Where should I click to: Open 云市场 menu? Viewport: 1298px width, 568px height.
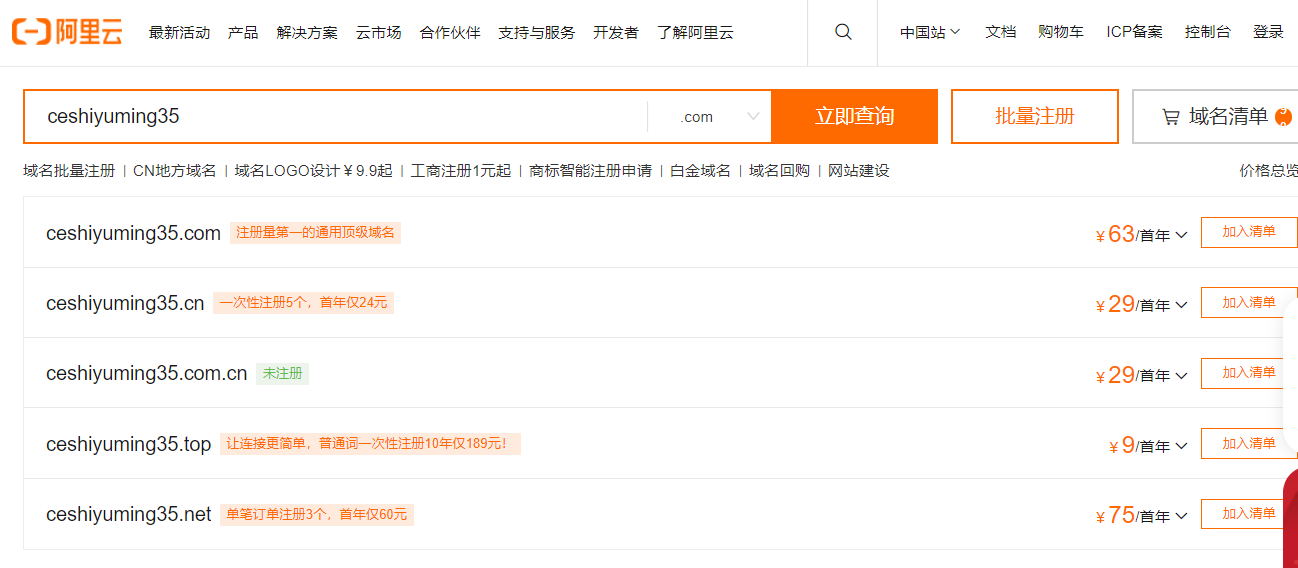(379, 32)
